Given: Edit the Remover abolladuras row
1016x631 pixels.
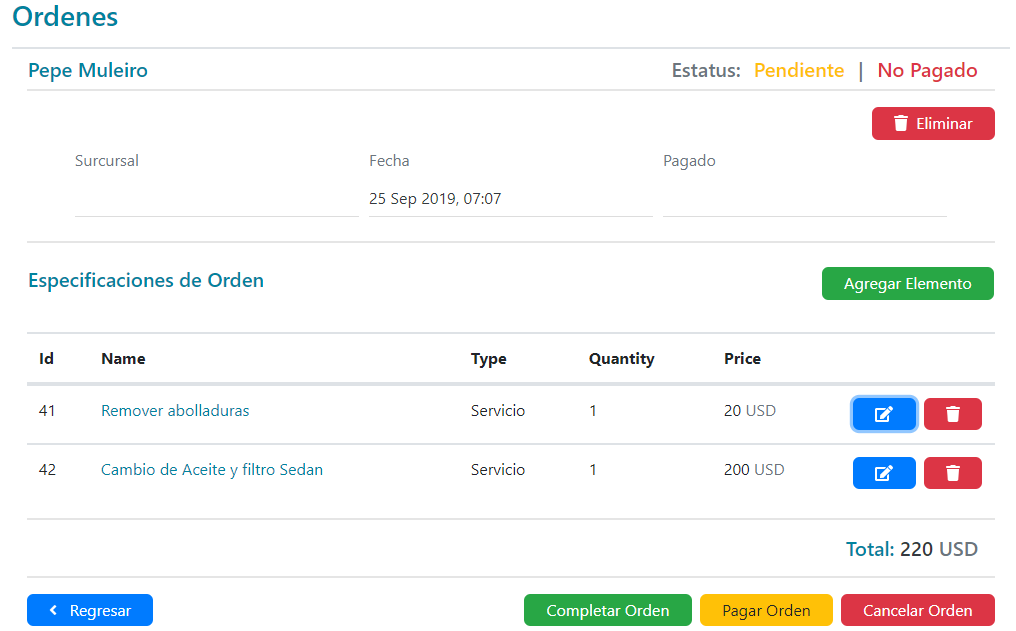Looking at the screenshot, I should click(x=884, y=414).
